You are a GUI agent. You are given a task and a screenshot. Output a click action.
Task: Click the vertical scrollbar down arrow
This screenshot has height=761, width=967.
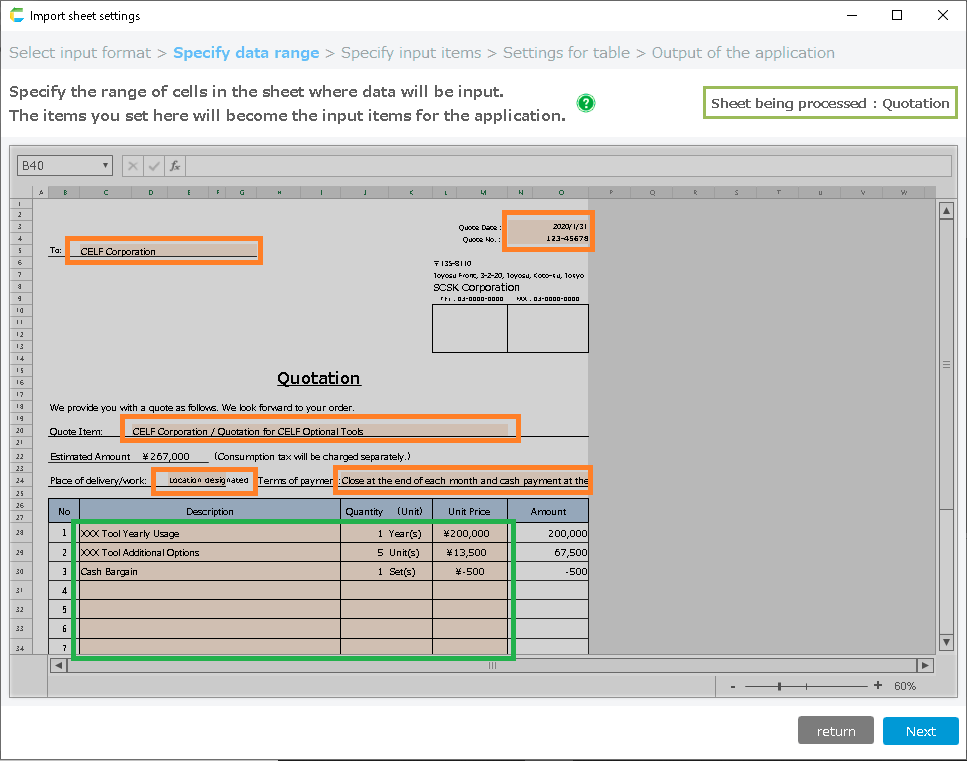[946, 642]
